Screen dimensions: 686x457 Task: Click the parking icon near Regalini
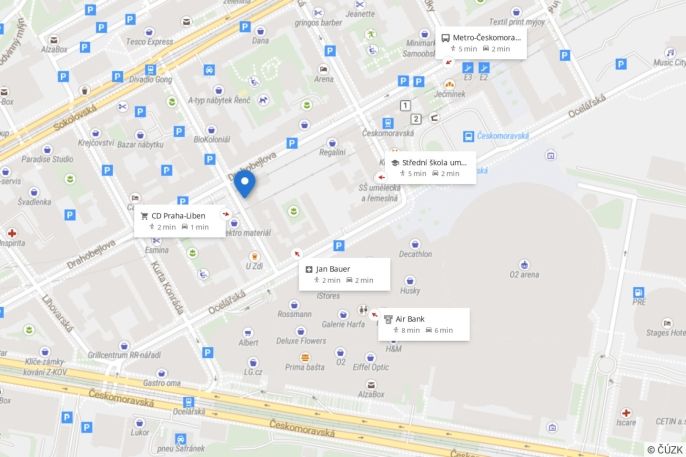point(292,143)
